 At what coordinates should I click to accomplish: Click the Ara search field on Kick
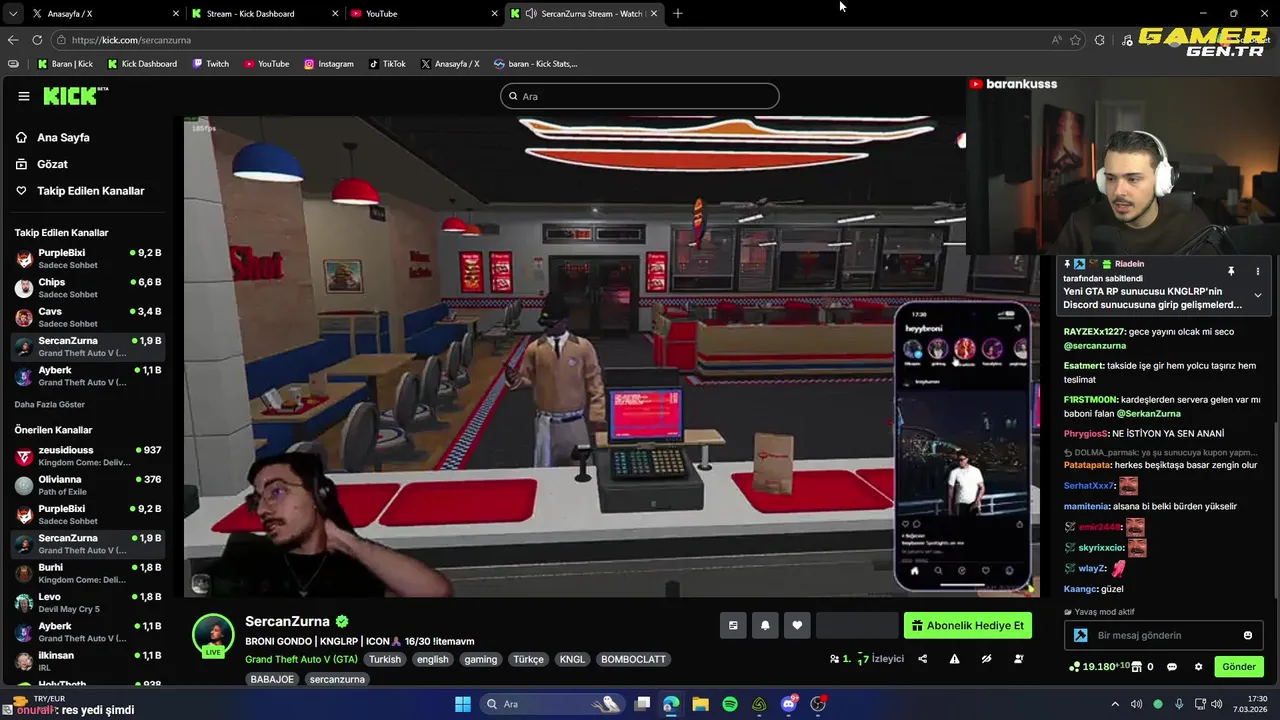[x=640, y=96]
